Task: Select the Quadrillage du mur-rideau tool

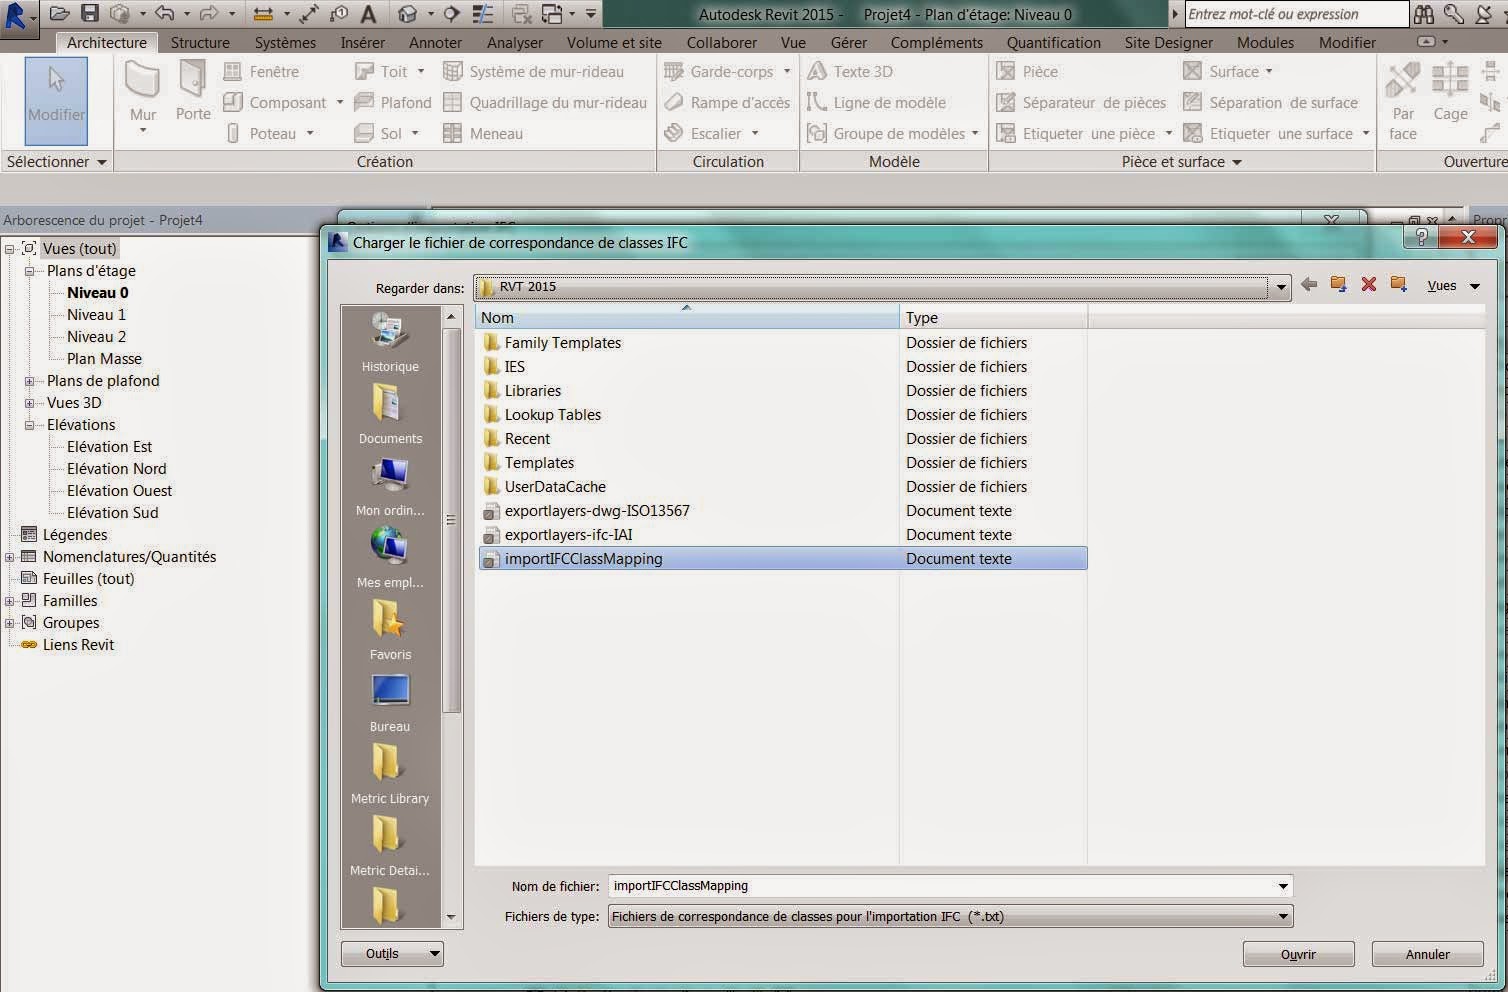Action: 545,103
